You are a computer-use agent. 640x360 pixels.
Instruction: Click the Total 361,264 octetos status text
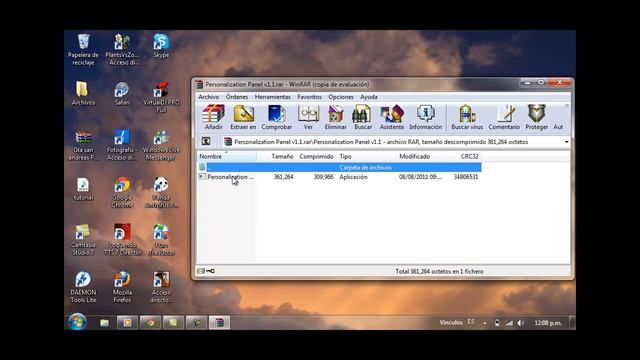click(x=439, y=271)
